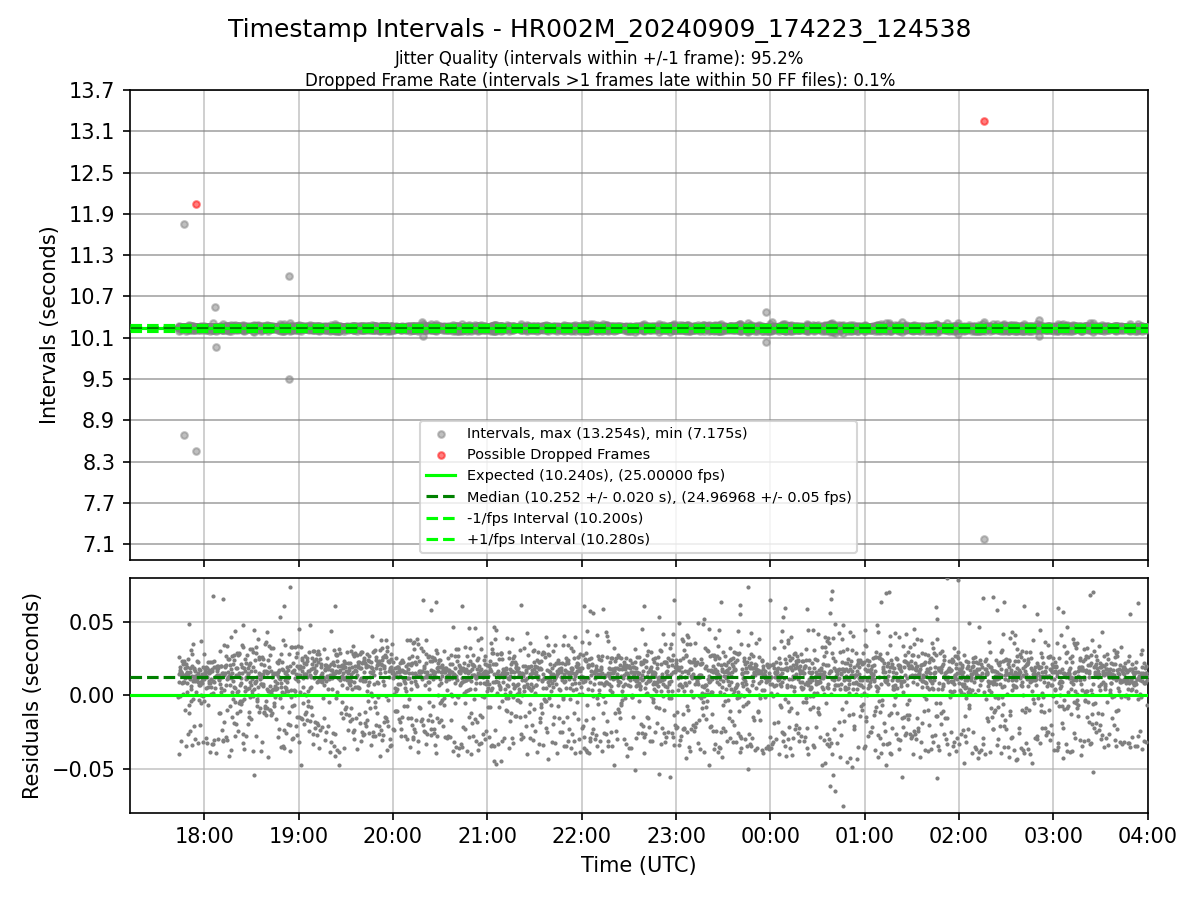This screenshot has height=900, width=1200.
Task: Click legend entry -1/fps Interval (10.200s)
Action: tap(555, 518)
